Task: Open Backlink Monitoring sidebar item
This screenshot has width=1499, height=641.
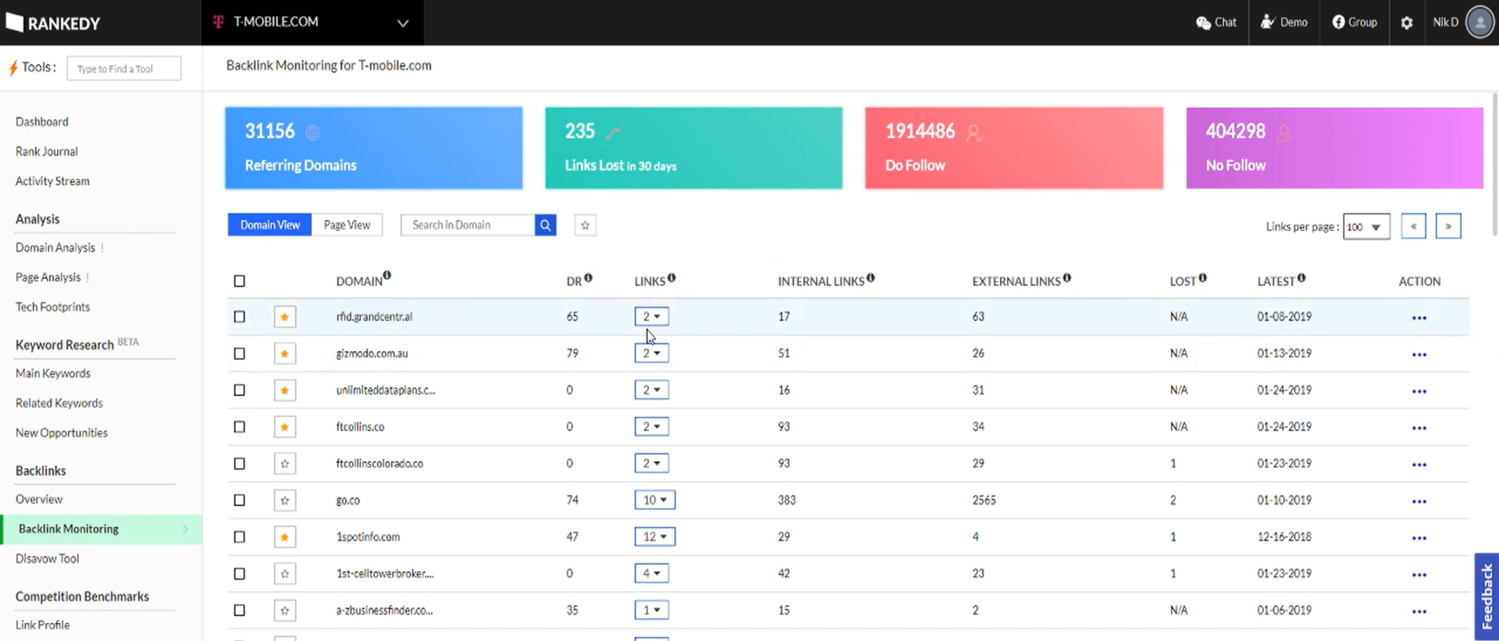Action: (x=101, y=529)
